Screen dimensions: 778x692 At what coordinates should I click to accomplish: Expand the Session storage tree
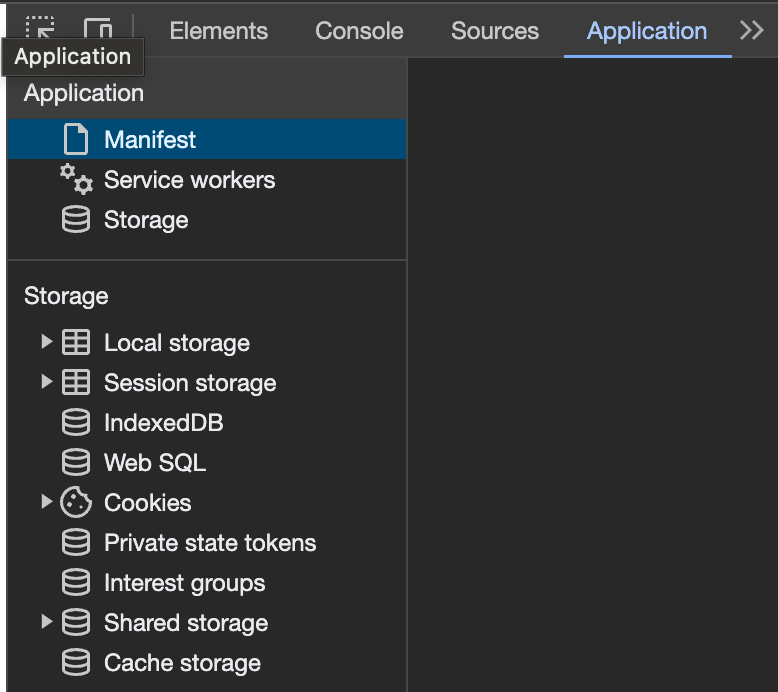click(x=46, y=383)
